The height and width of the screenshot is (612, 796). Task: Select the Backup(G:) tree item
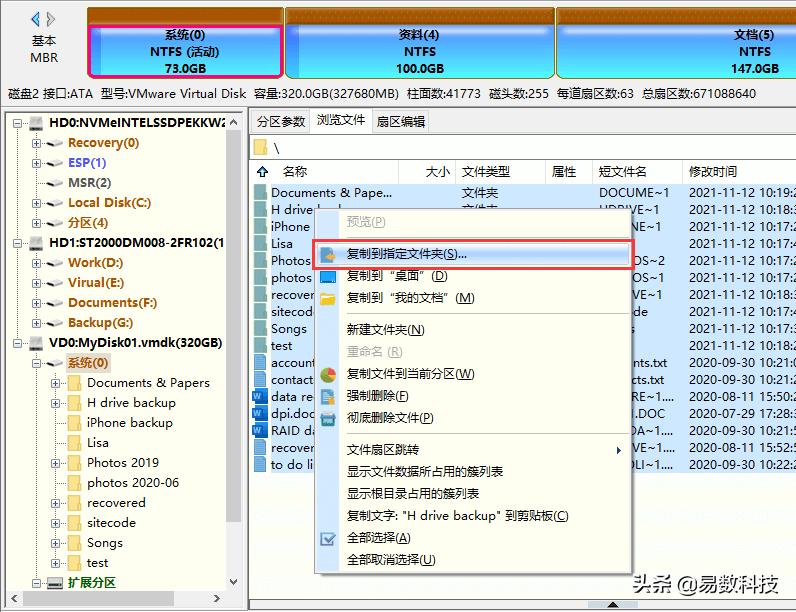101,323
